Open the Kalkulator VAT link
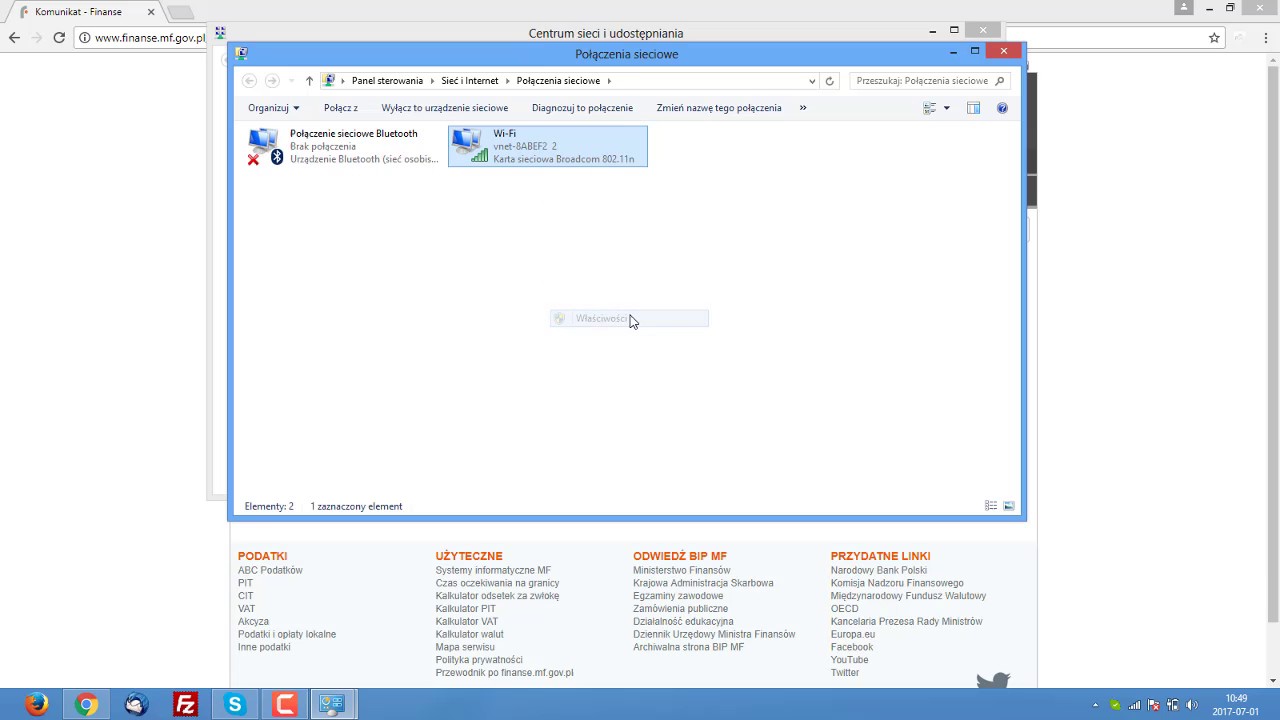This screenshot has height=720, width=1280. pyautogui.click(x=467, y=622)
